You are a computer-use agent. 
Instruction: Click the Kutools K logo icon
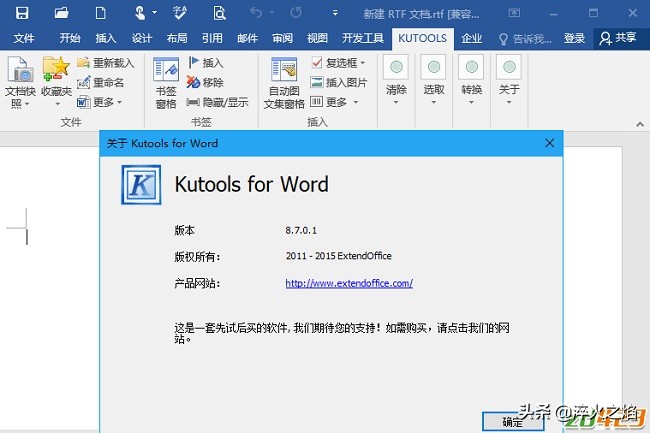pyautogui.click(x=141, y=185)
